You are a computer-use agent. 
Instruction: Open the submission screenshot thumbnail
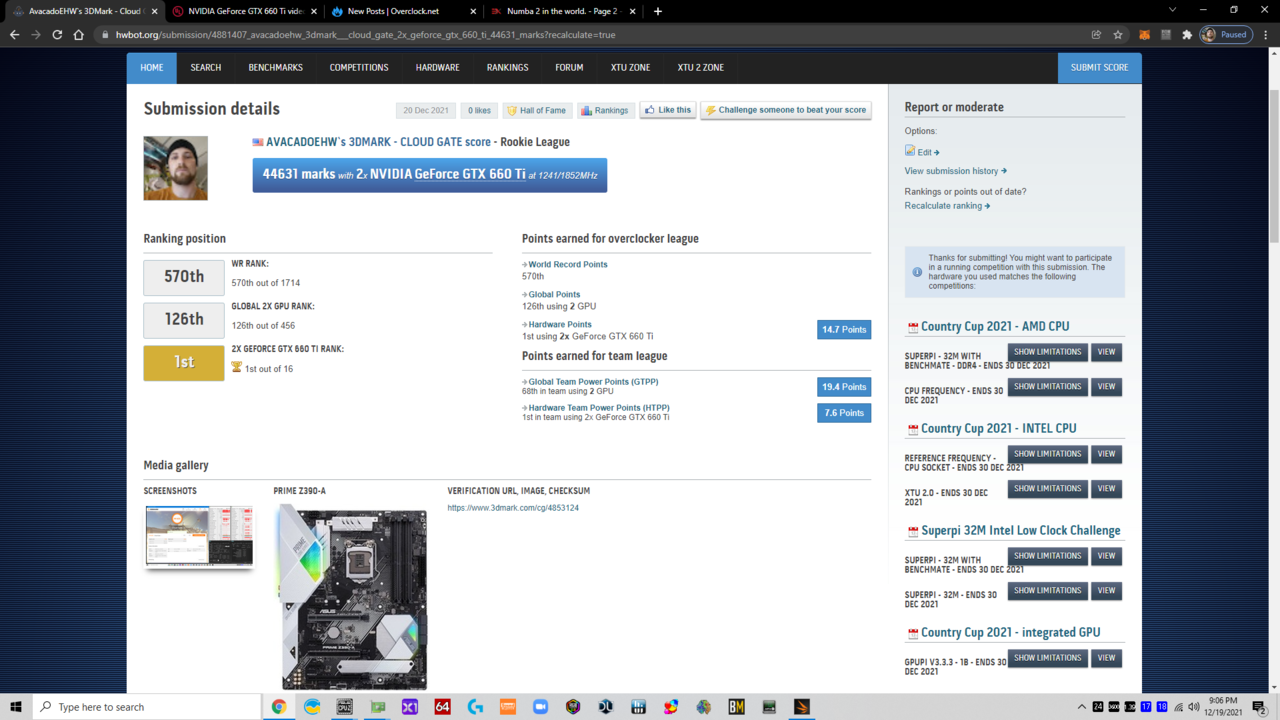(199, 536)
